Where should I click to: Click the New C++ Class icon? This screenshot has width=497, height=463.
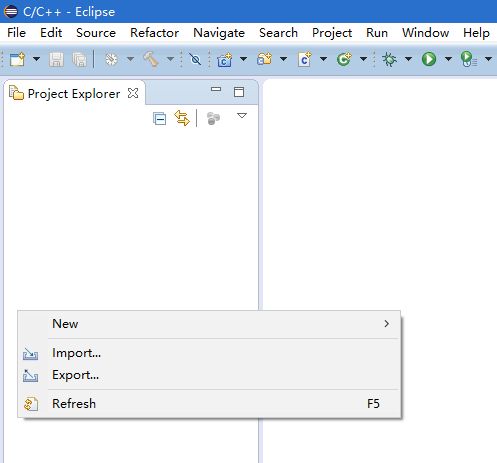click(x=344, y=60)
